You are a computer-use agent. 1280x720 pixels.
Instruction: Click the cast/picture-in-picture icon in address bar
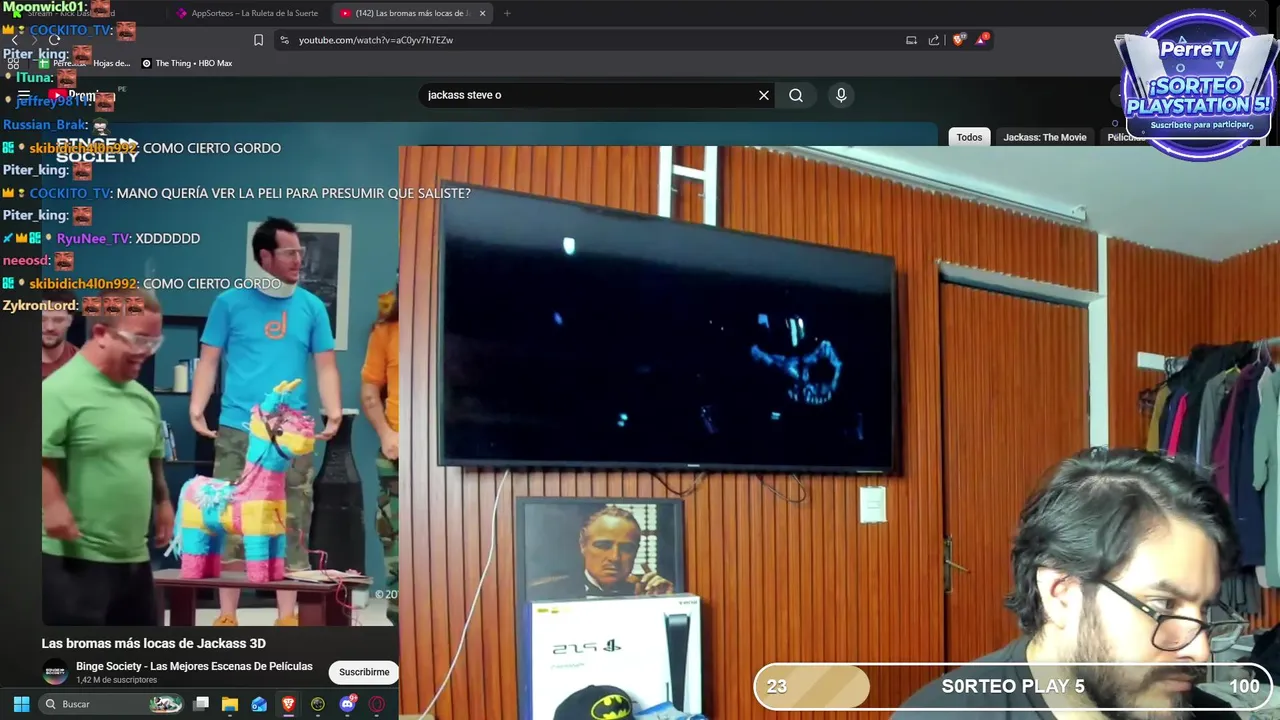point(911,40)
